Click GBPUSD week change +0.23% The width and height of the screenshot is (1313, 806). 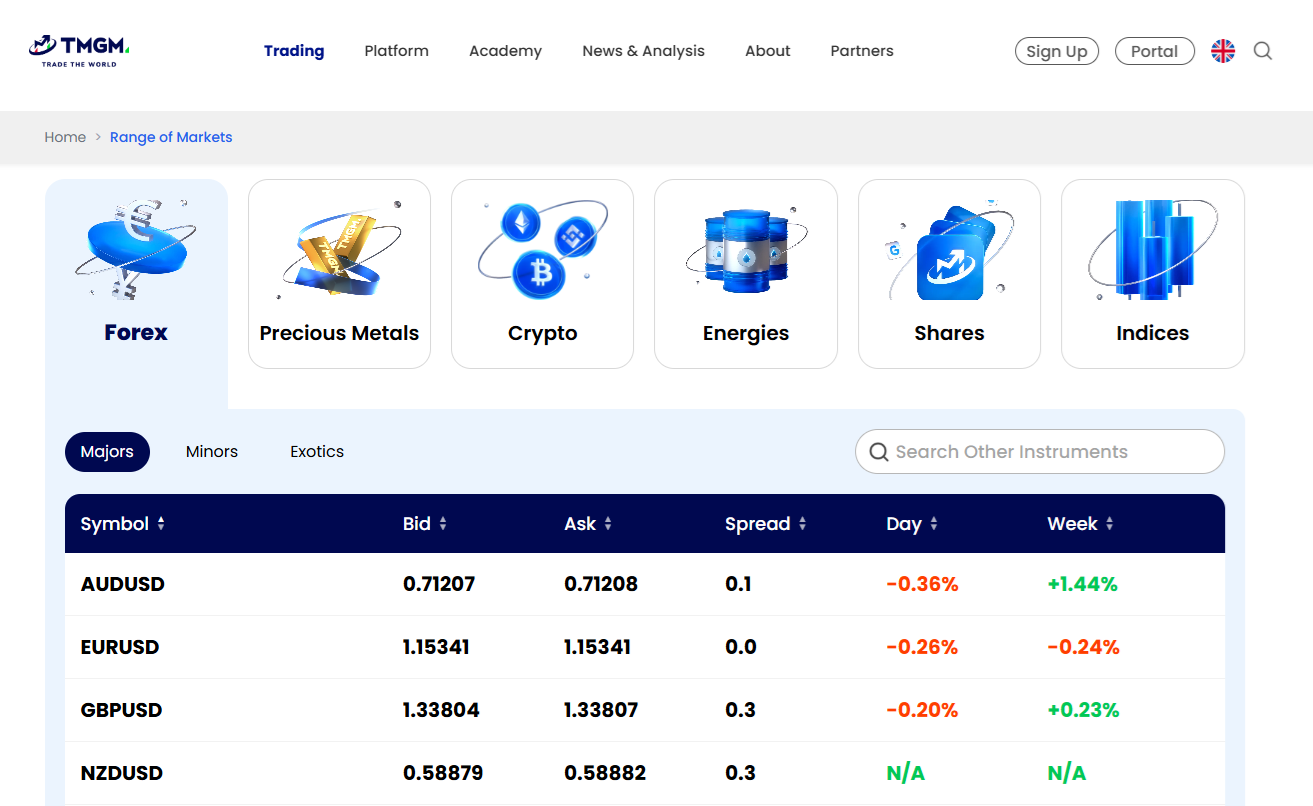[1083, 710]
